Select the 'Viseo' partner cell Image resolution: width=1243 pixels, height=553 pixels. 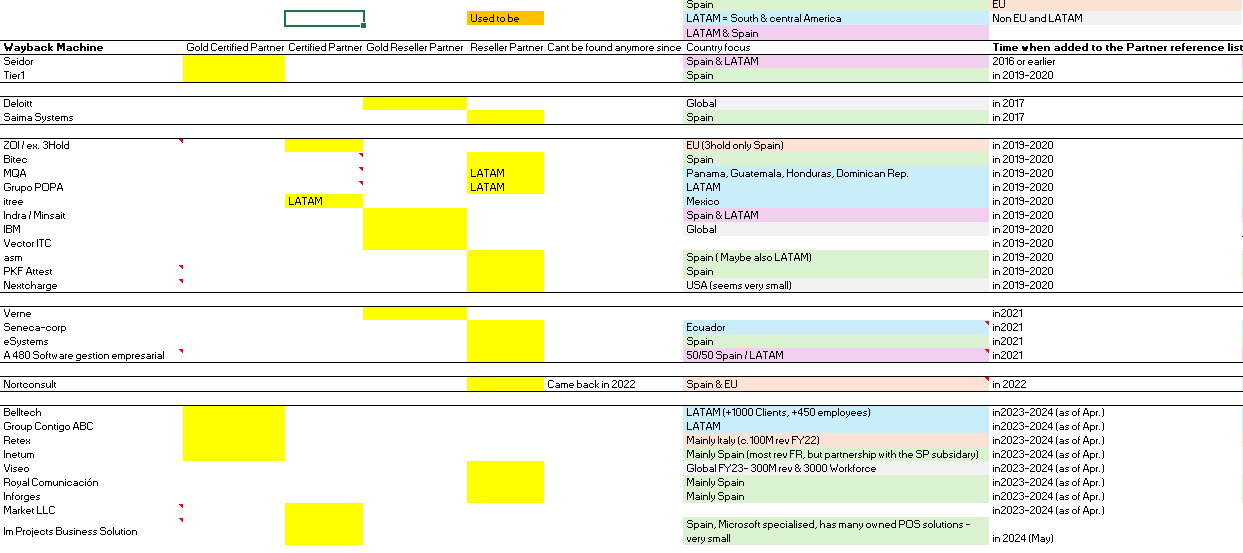pos(92,468)
